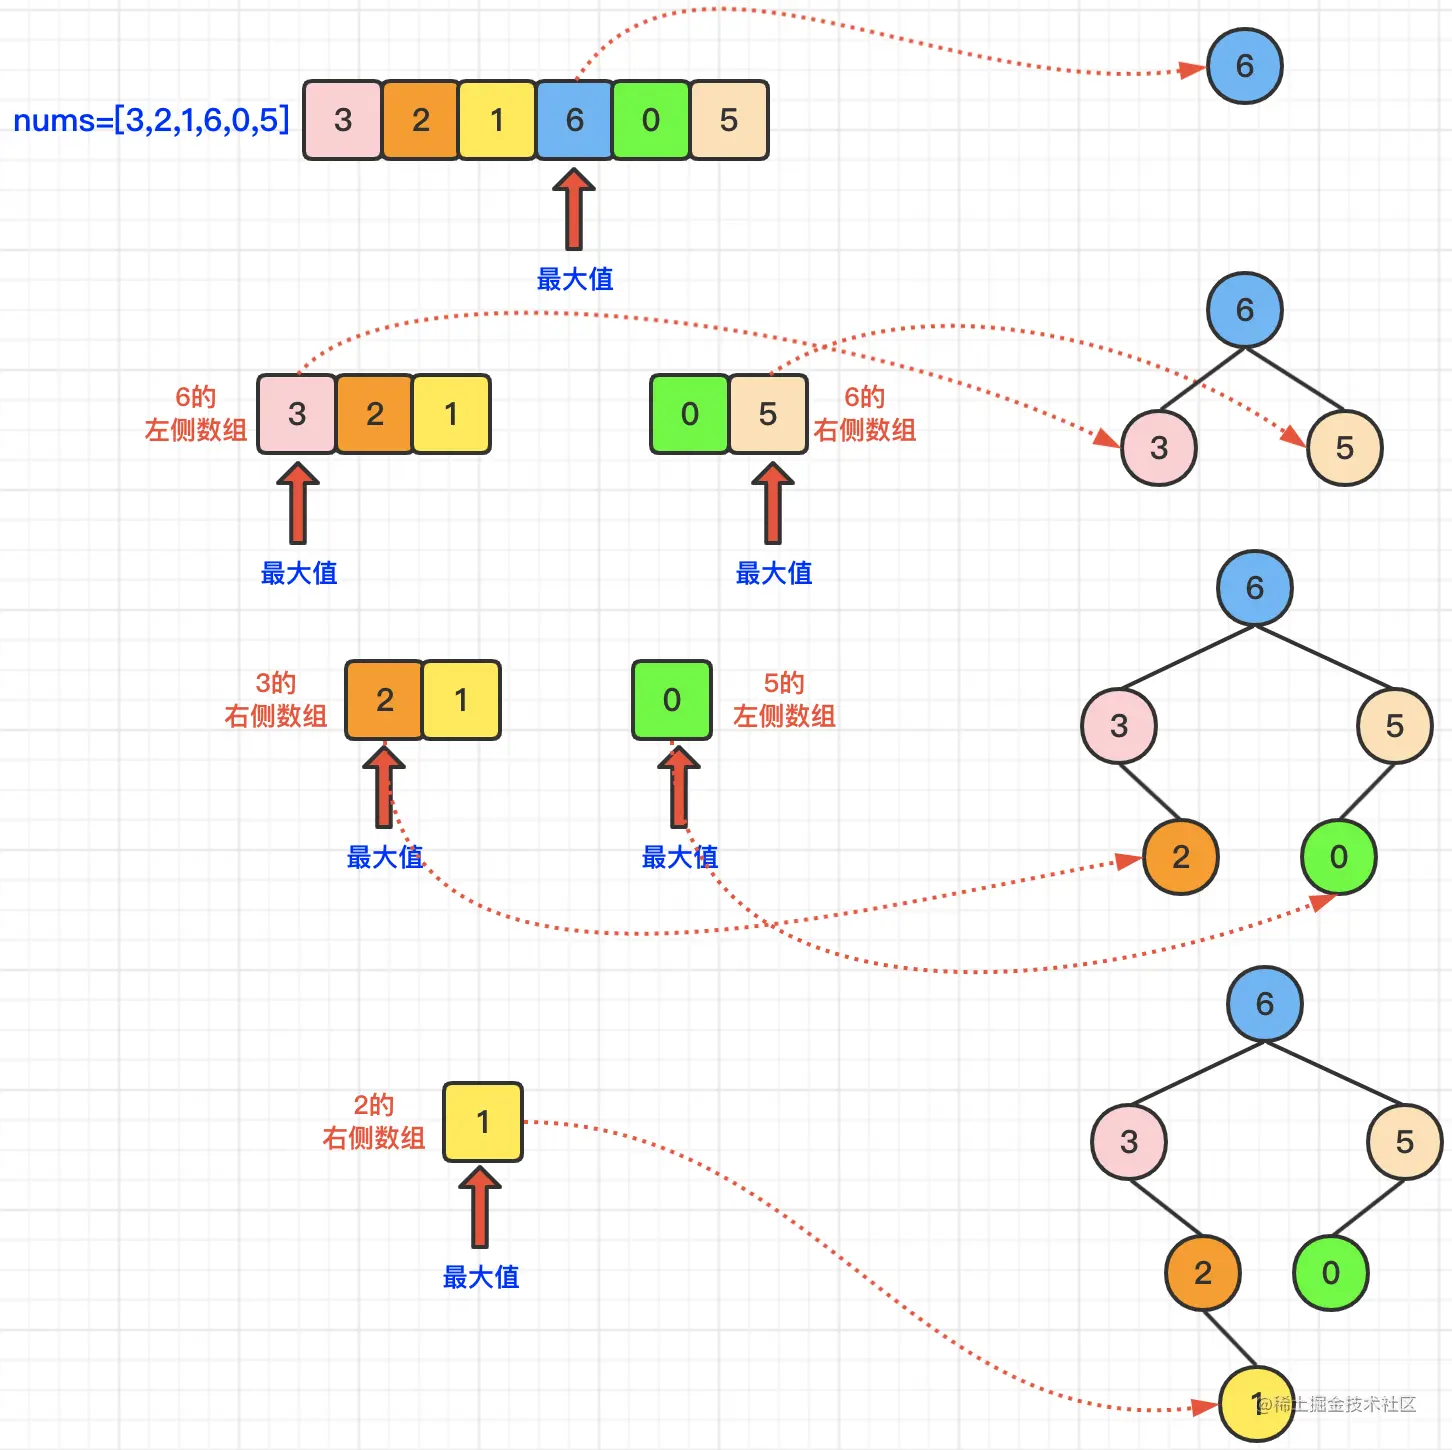Click the 最大值 label under blue cell 6
Screen dimensions: 1452x1450
(x=575, y=279)
